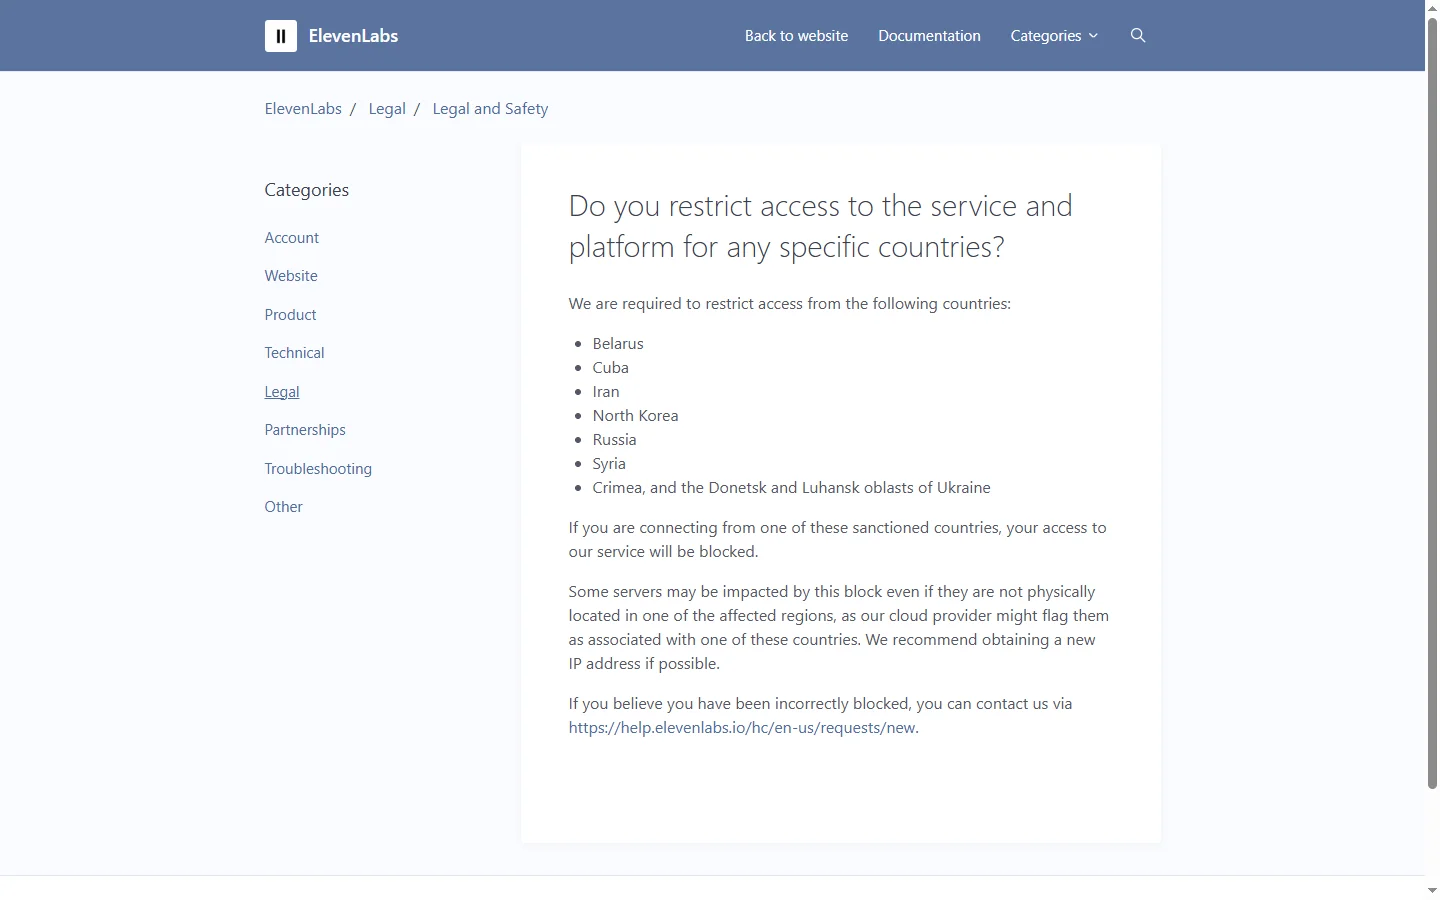Click the ElevenLabs pause logo icon

[280, 35]
